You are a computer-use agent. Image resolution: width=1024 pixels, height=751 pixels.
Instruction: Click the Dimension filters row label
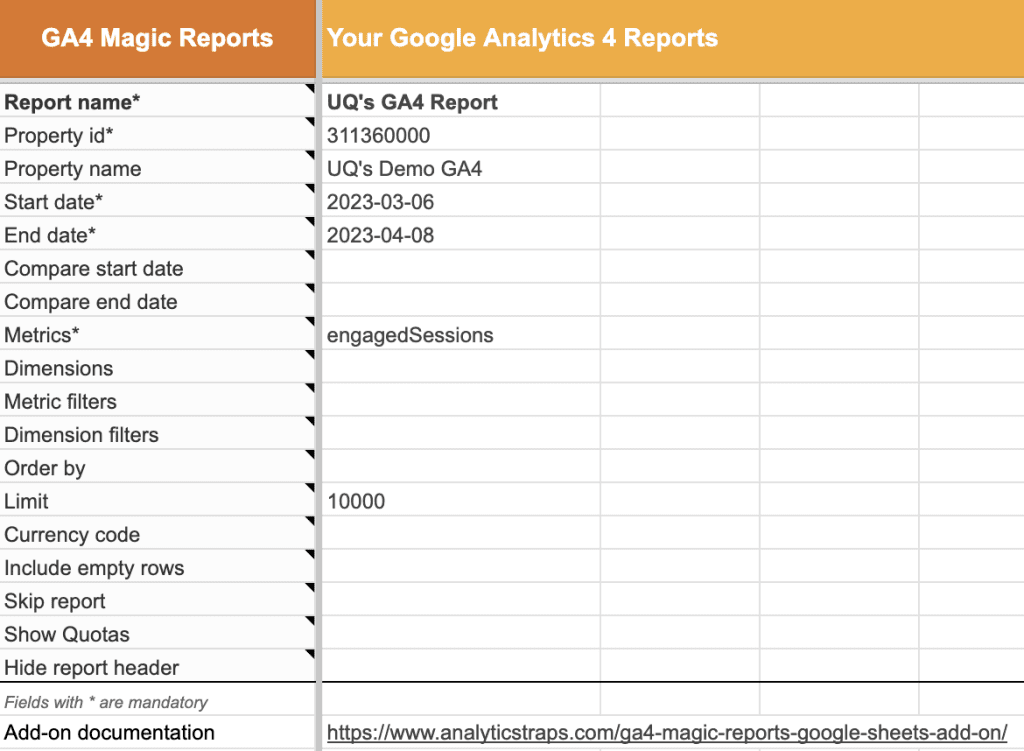(x=82, y=434)
